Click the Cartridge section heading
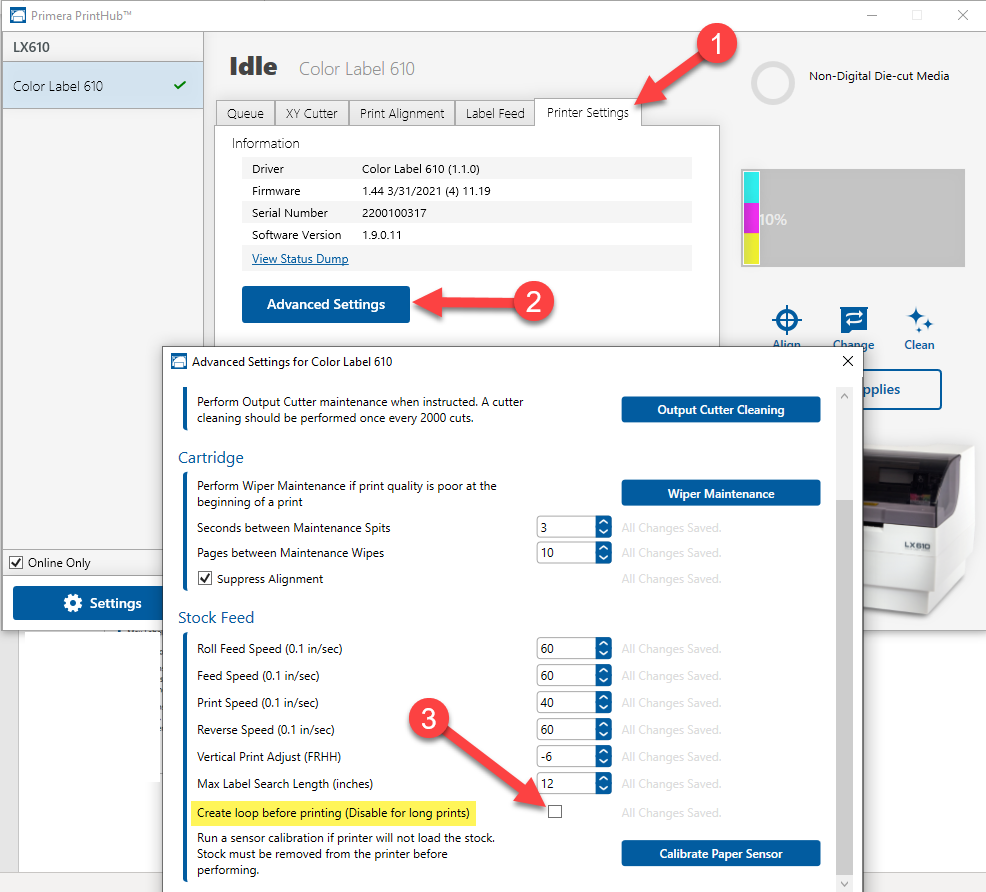Screen dimensions: 986x892 [x=211, y=458]
